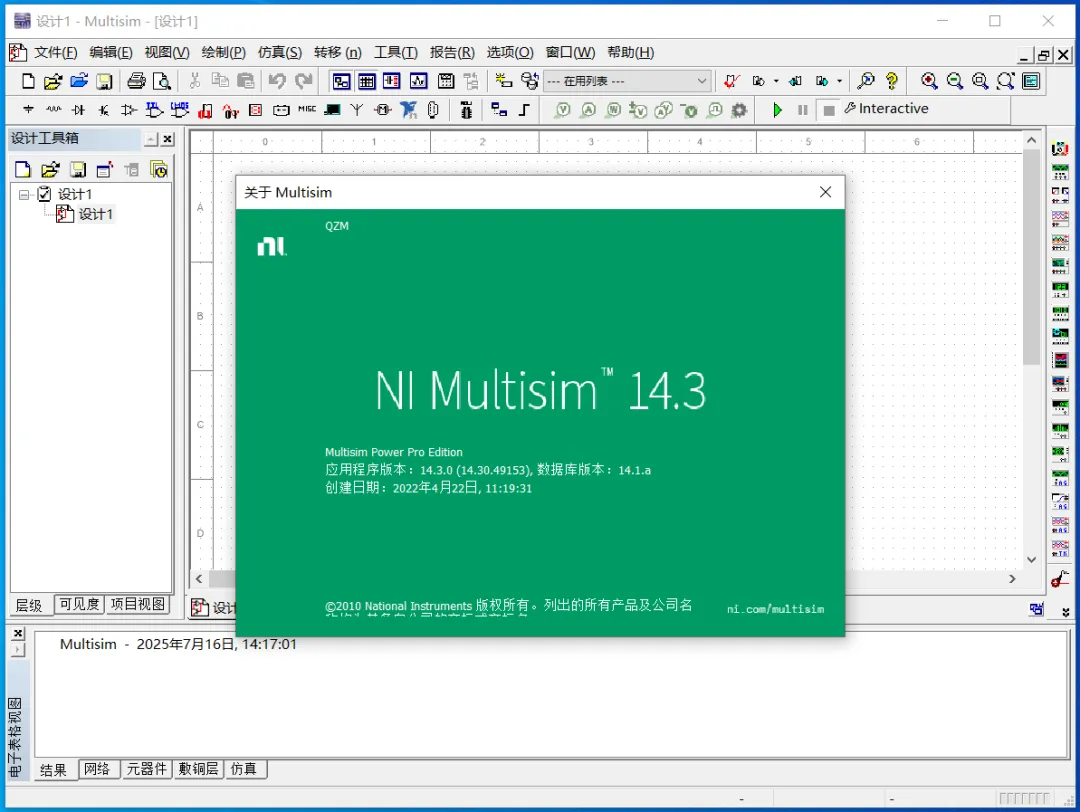1080x812 pixels.
Task: Place a Source component from the ground-symbol icon
Action: [x=28, y=110]
